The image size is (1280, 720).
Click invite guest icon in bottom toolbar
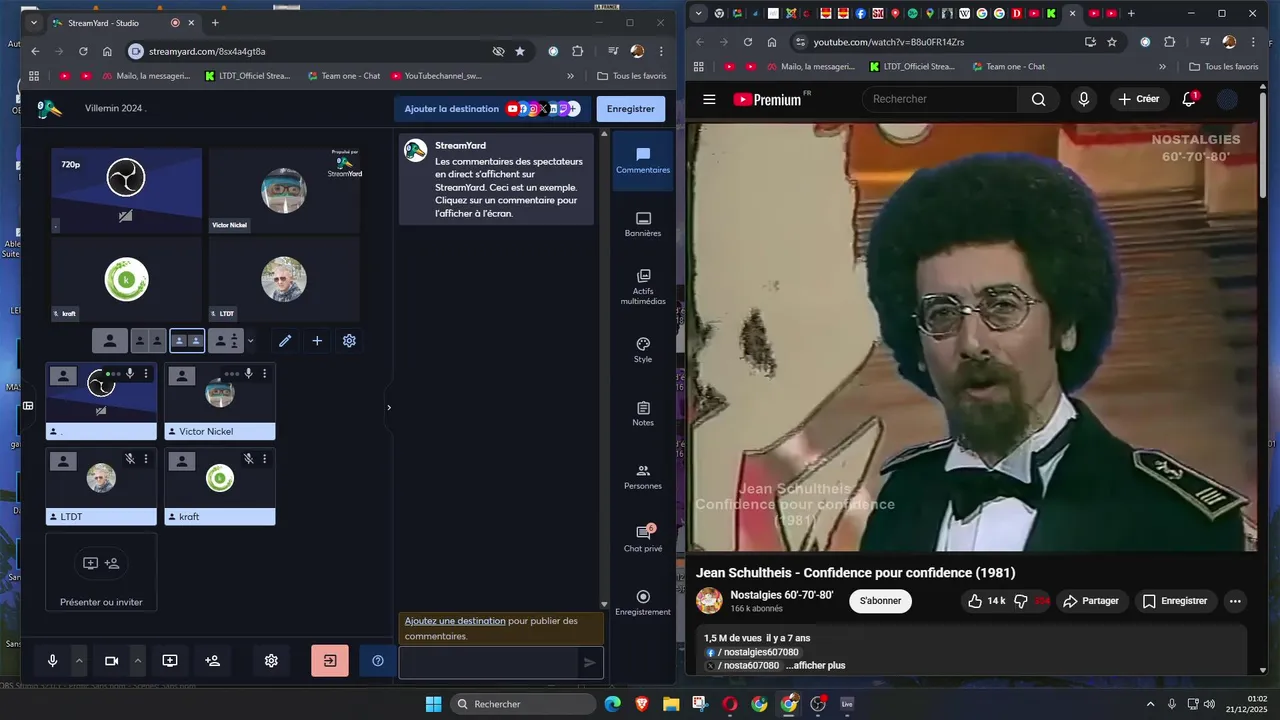pos(212,661)
